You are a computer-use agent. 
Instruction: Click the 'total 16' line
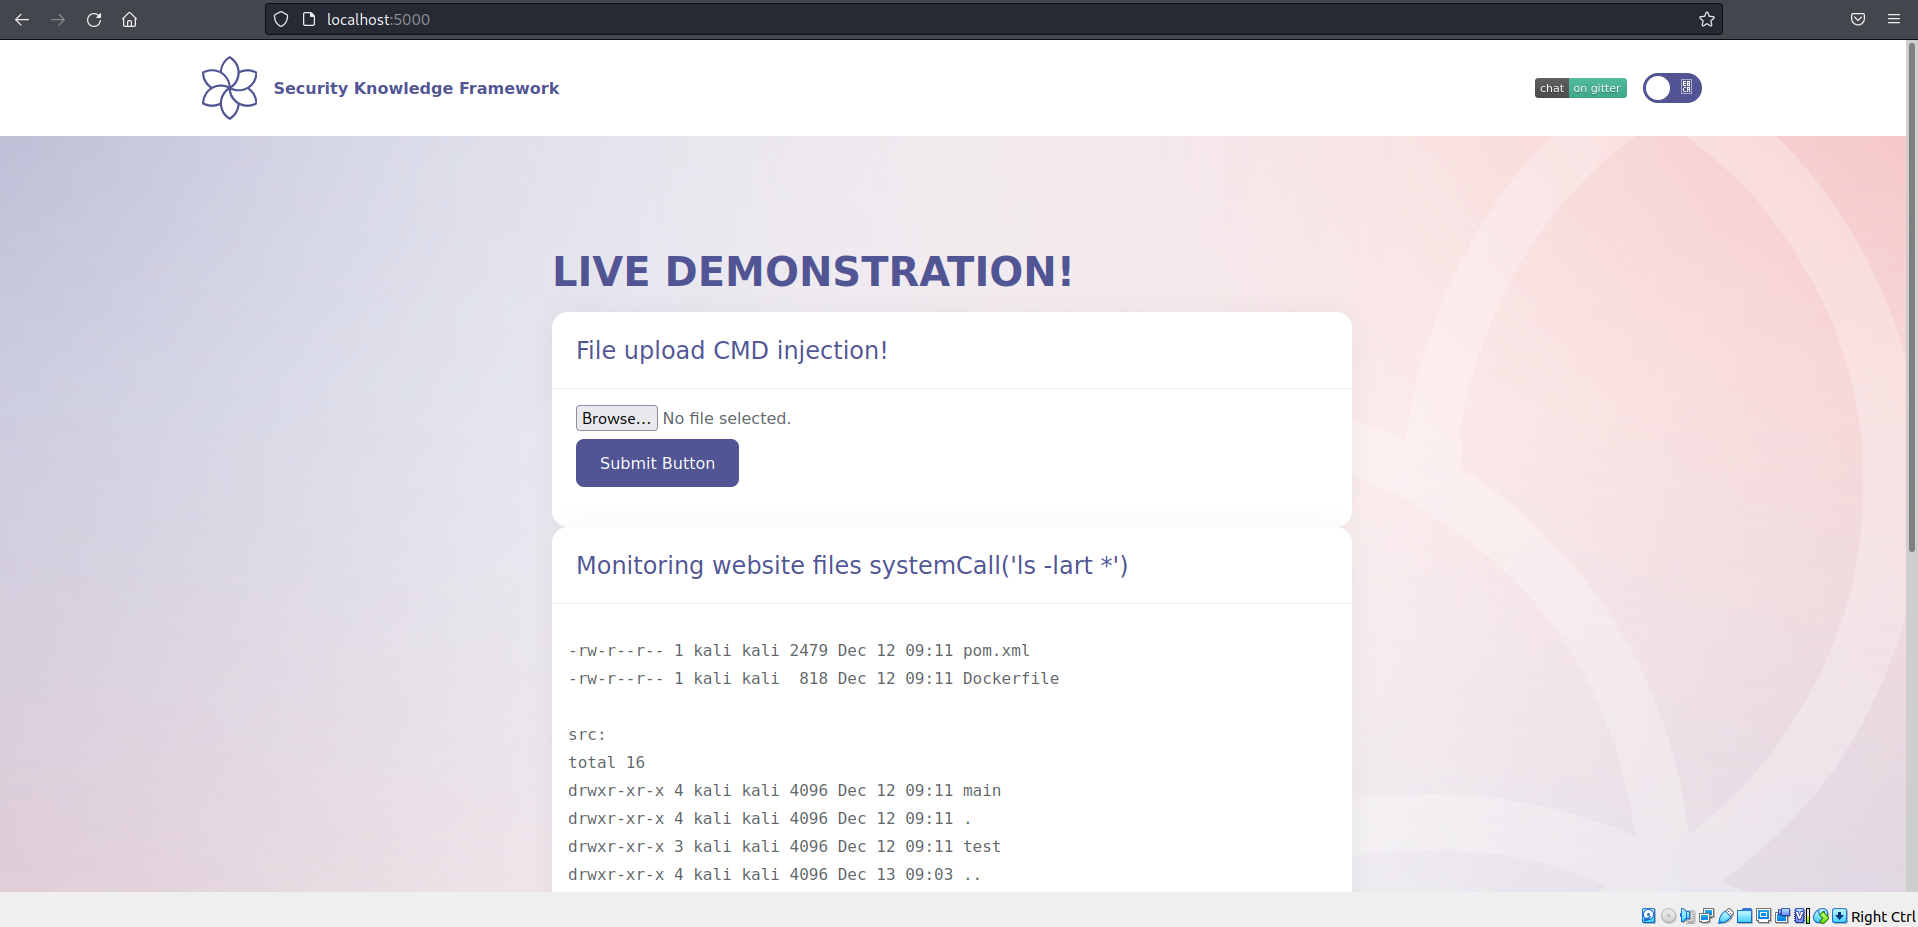(x=607, y=762)
